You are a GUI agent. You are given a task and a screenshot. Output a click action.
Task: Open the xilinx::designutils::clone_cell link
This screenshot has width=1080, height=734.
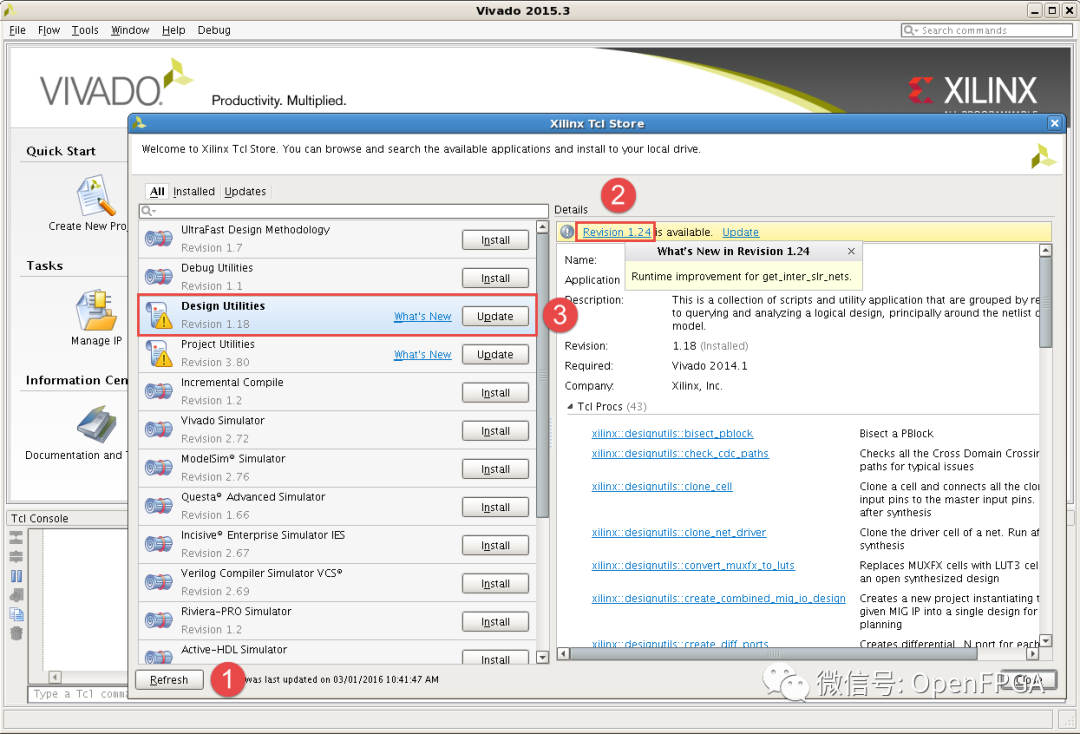(x=662, y=487)
